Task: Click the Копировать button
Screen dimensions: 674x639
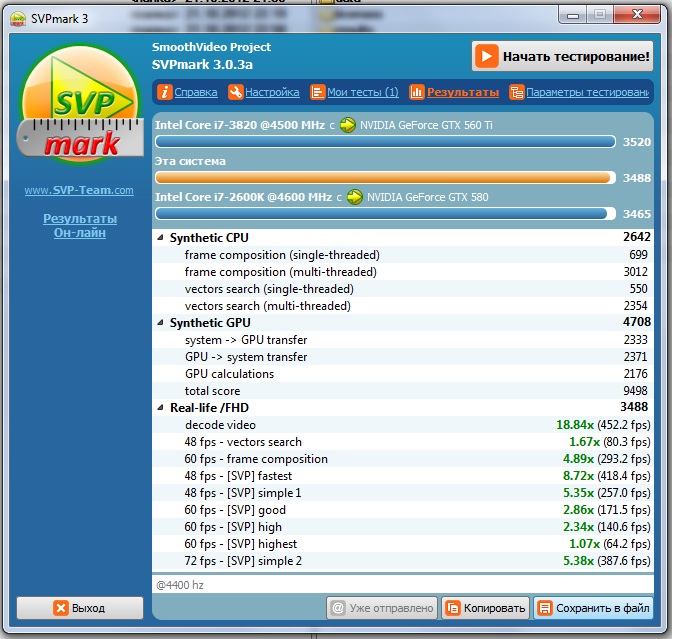Action: 485,608
